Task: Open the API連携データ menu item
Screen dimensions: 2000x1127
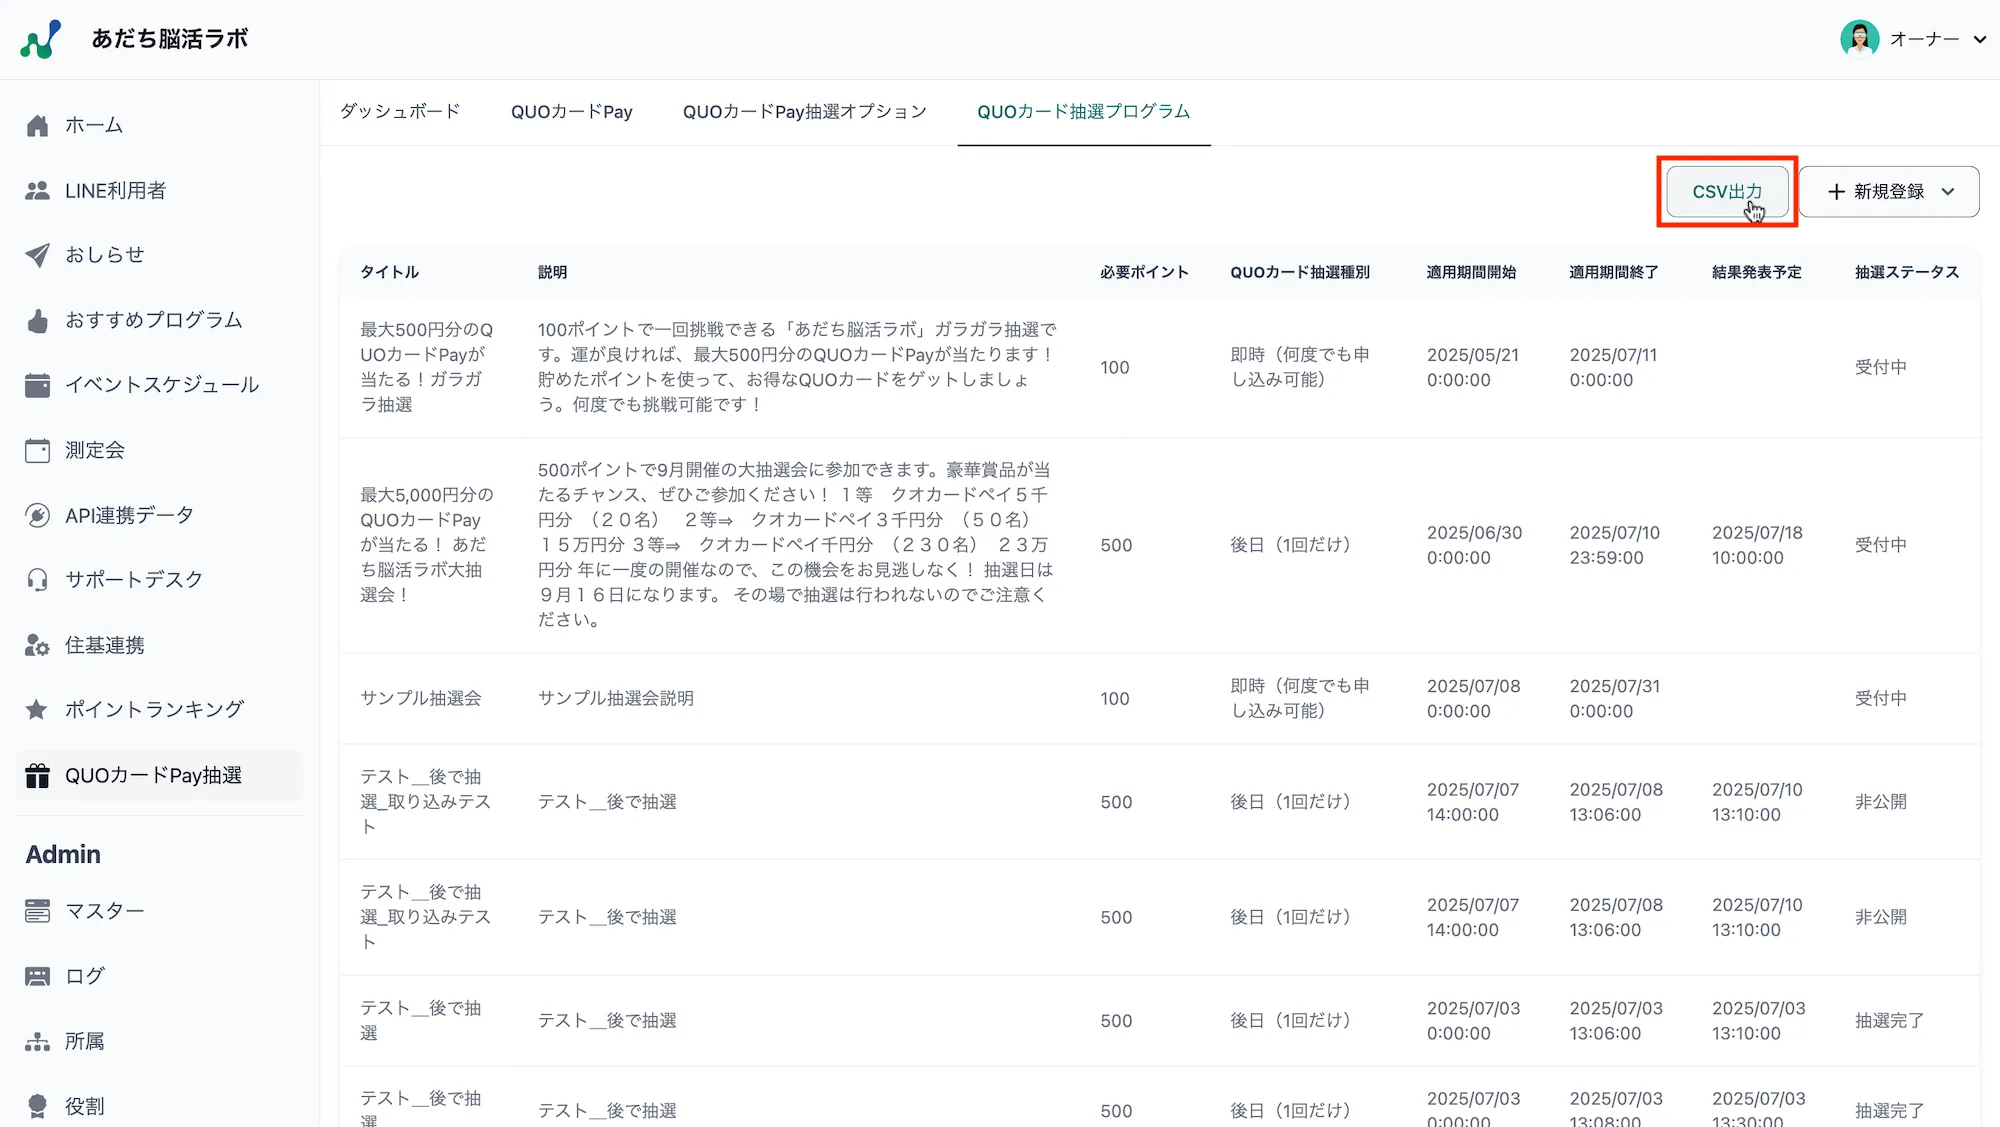Action: [x=129, y=516]
